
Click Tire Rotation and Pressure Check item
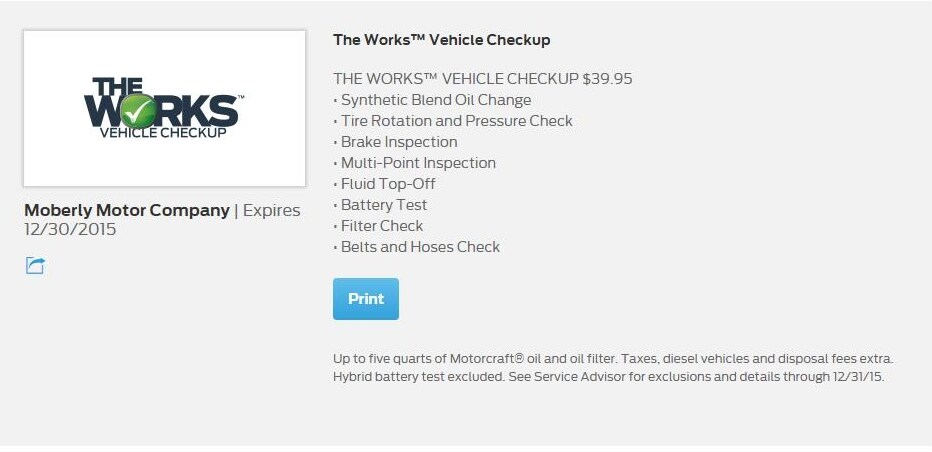pos(456,121)
